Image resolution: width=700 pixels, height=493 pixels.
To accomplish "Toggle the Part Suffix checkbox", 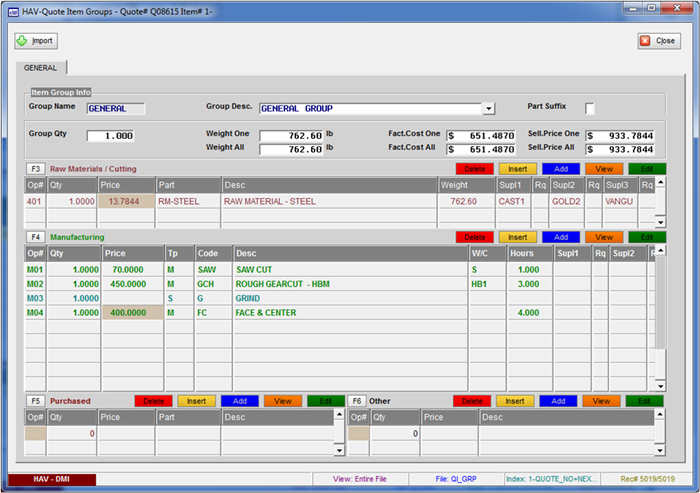I will pyautogui.click(x=590, y=108).
